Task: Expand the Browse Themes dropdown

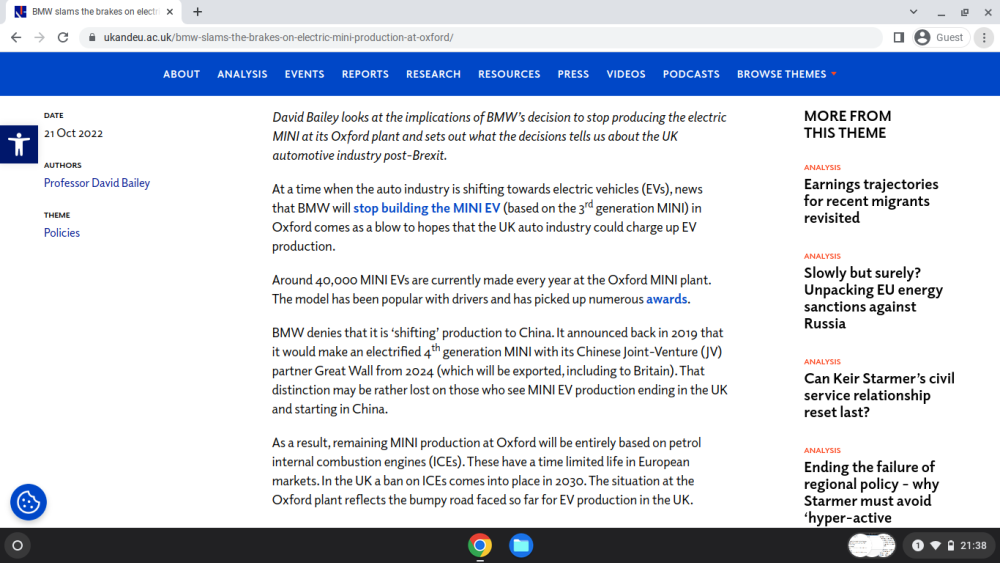Action: point(786,74)
